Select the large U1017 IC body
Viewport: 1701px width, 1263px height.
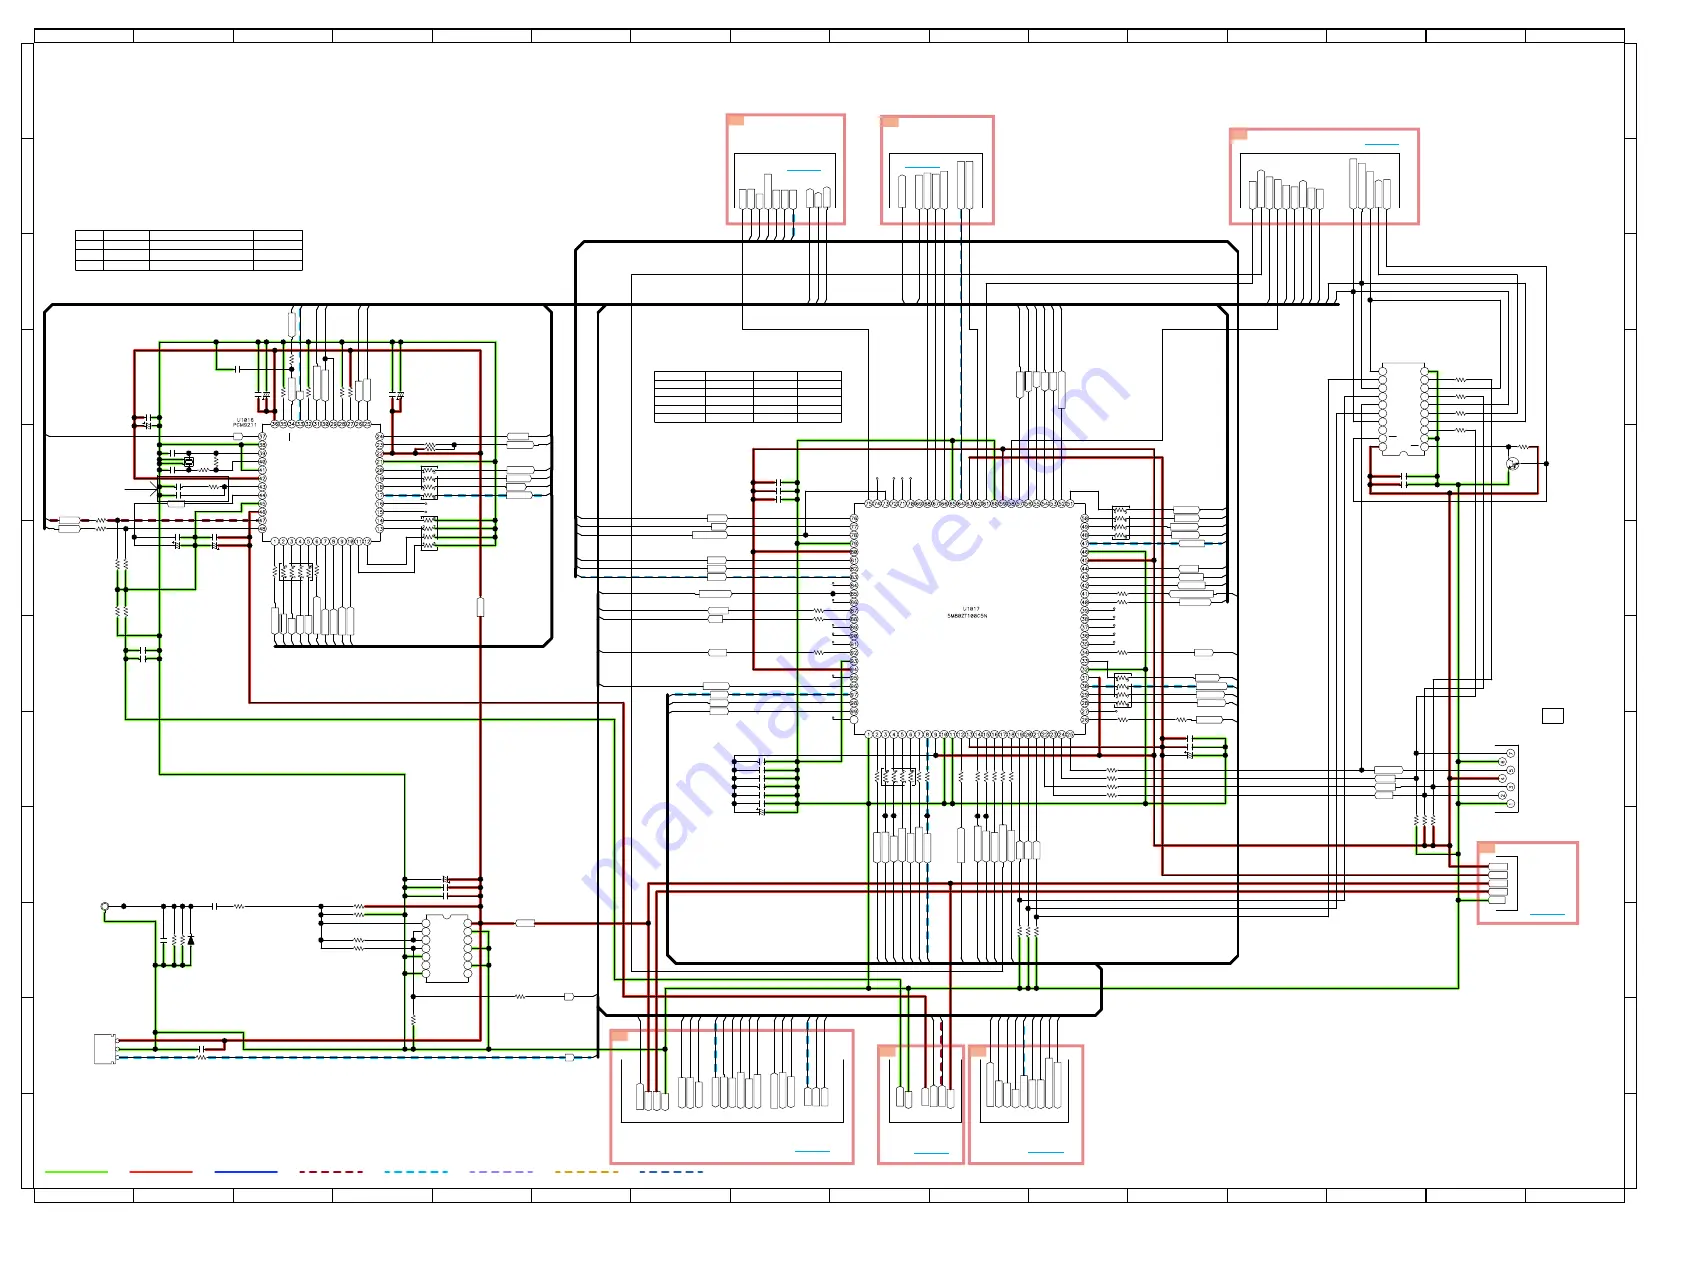969,618
